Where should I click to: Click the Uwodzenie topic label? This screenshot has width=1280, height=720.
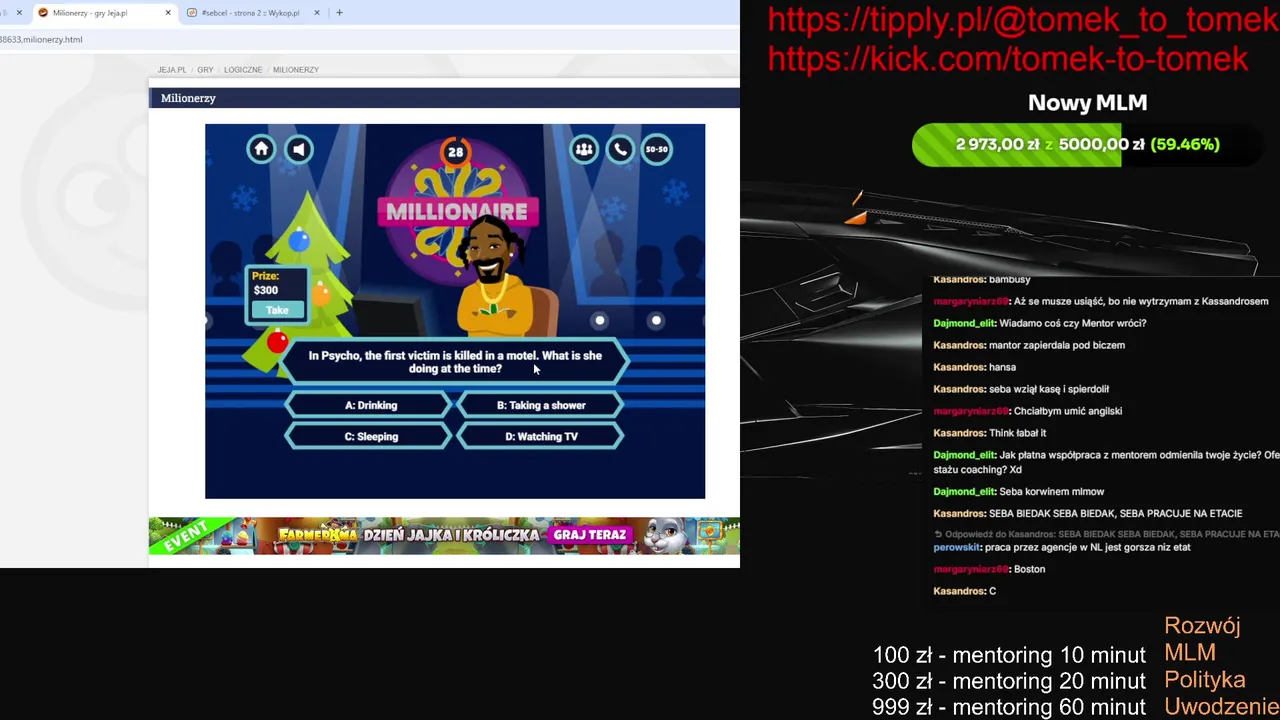click(x=1221, y=707)
